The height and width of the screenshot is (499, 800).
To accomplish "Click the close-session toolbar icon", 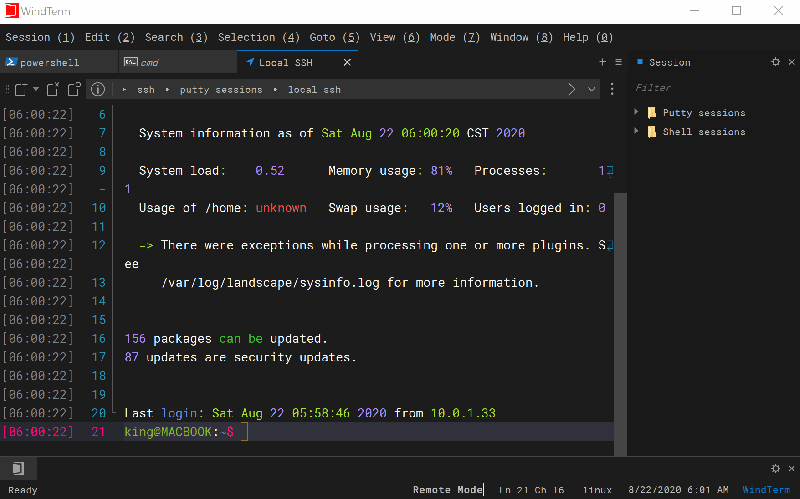I will point(53,89).
